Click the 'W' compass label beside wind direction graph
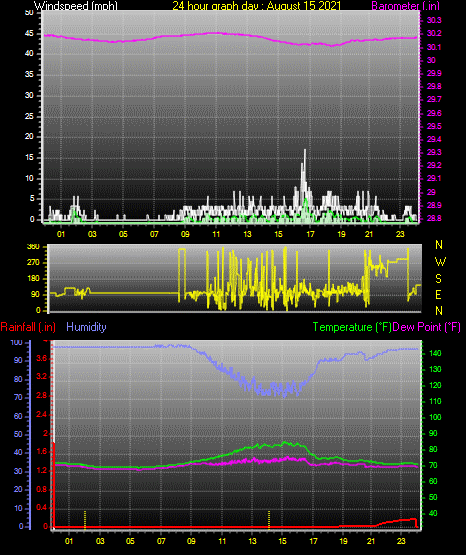The height and width of the screenshot is (555, 466). [x=440, y=262]
